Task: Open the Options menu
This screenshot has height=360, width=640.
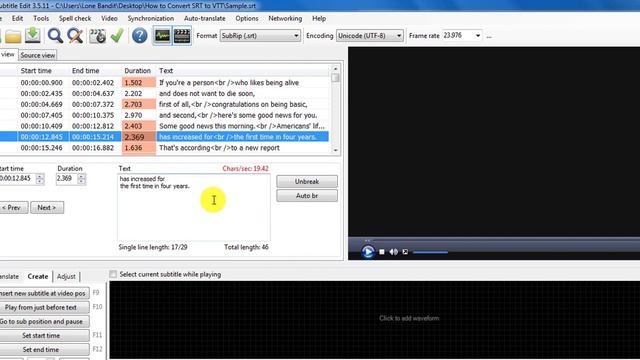Action: [x=247, y=18]
